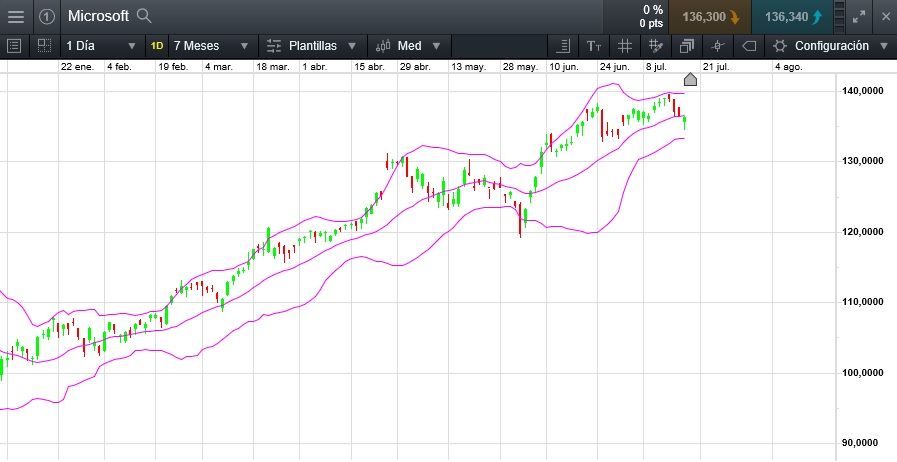Toggle the price label tag icon
Screen dimensions: 897x462
pyautogui.click(x=749, y=46)
